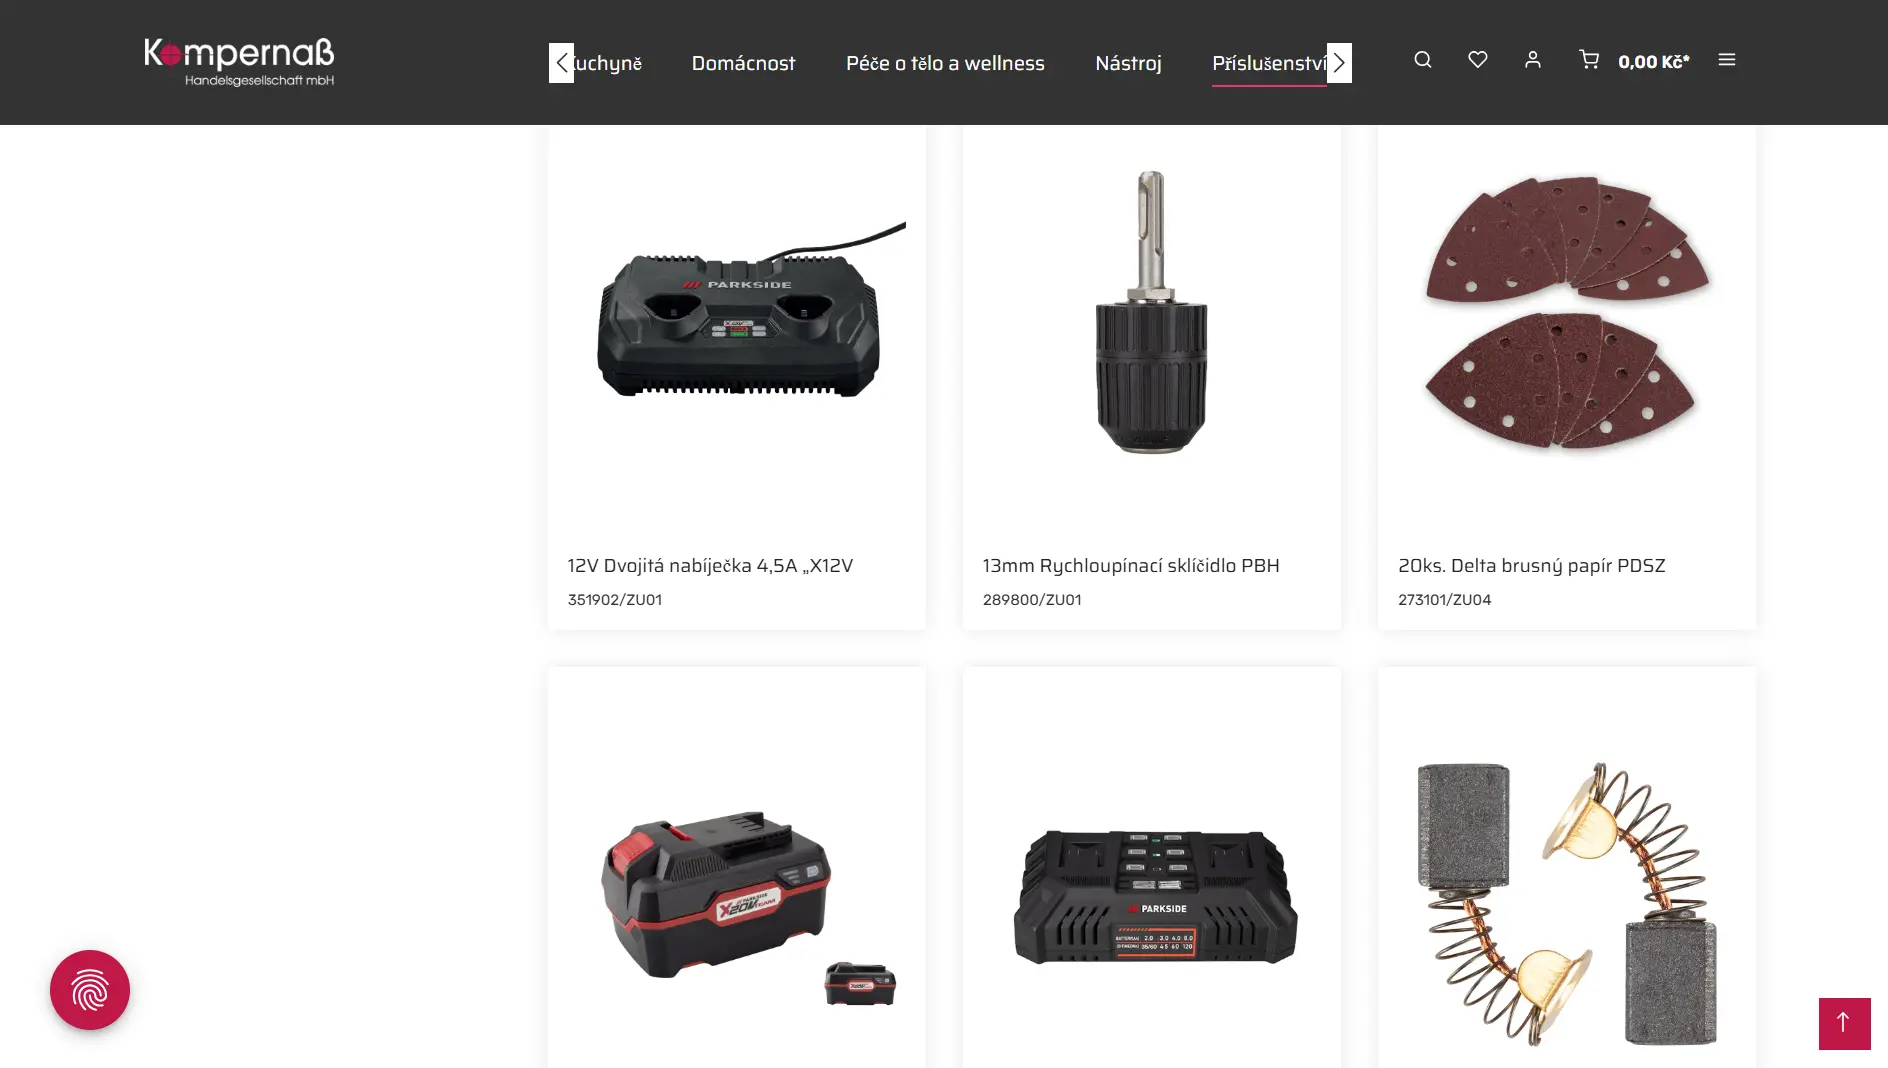Open the user account icon

click(x=1532, y=60)
